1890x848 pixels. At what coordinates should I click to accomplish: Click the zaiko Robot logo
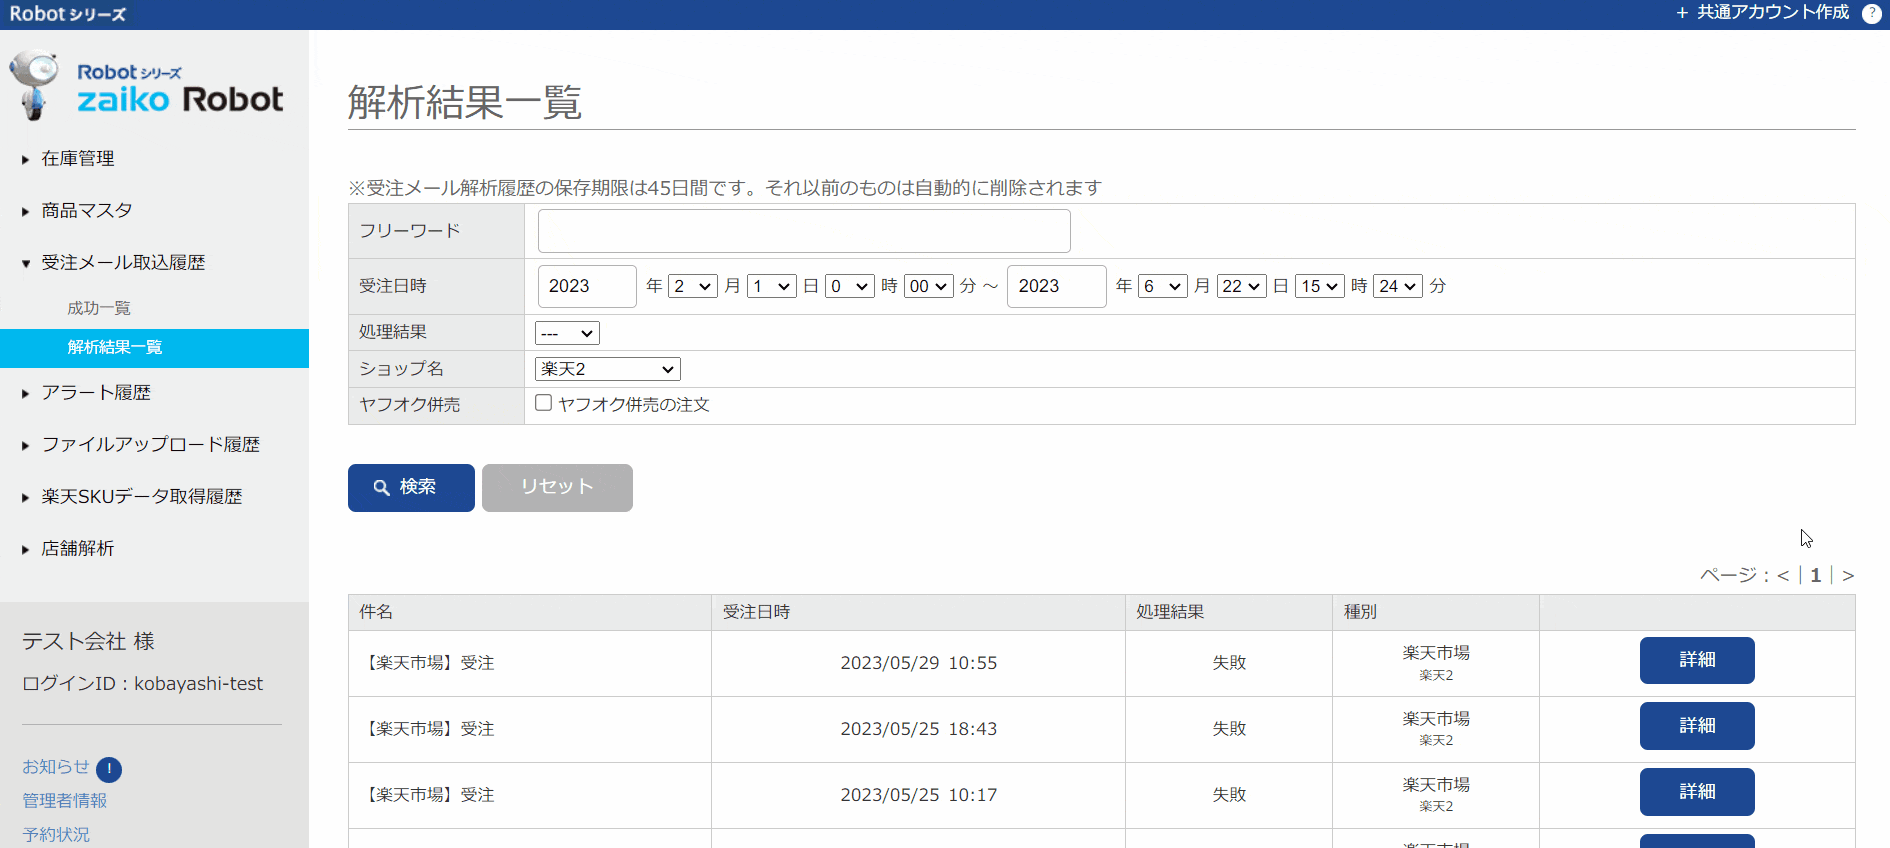click(x=146, y=88)
